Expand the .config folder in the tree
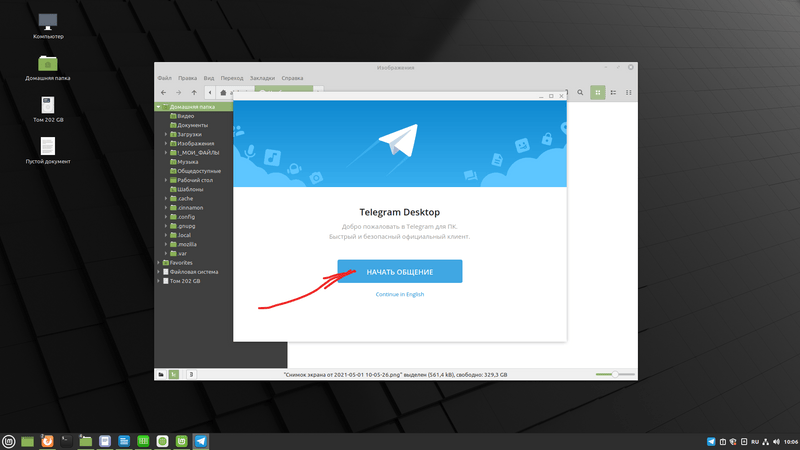800x450 pixels. click(166, 217)
